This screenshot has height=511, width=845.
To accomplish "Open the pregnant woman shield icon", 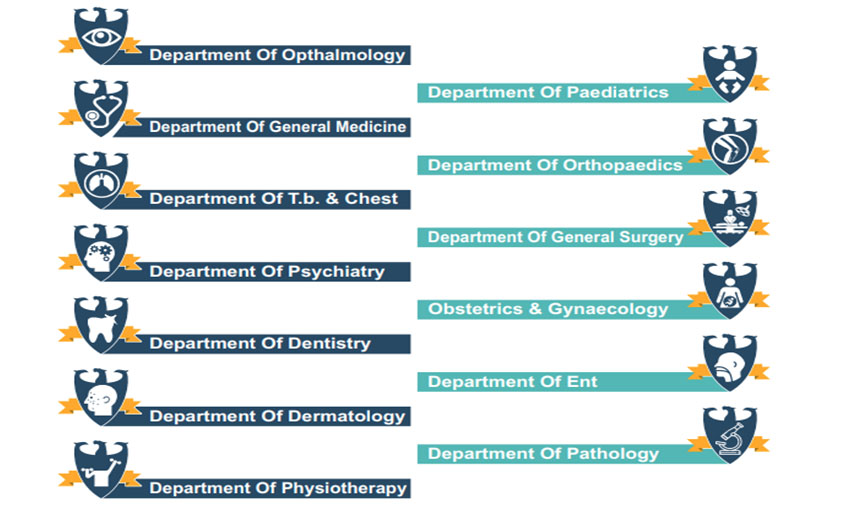I will coord(730,291).
